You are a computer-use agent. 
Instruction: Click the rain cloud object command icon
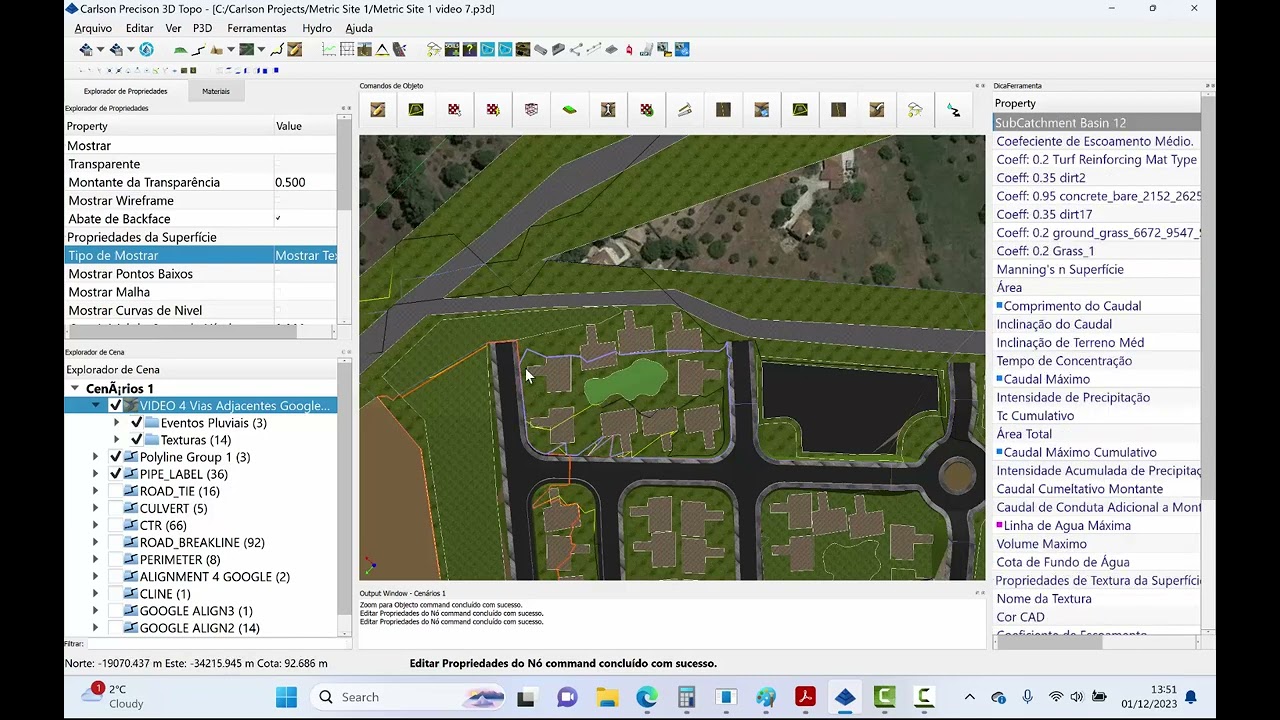(x=914, y=110)
